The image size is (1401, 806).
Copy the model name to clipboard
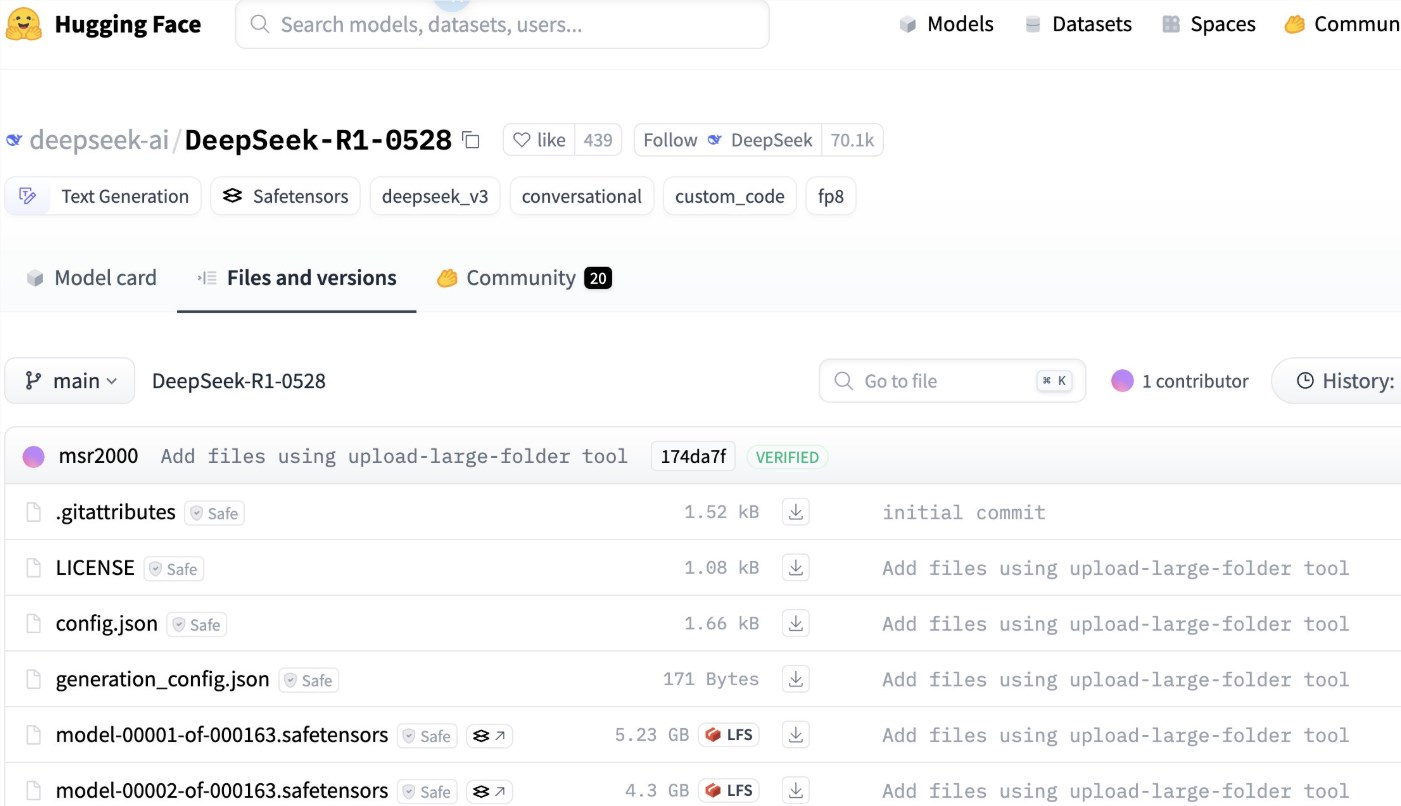(471, 141)
